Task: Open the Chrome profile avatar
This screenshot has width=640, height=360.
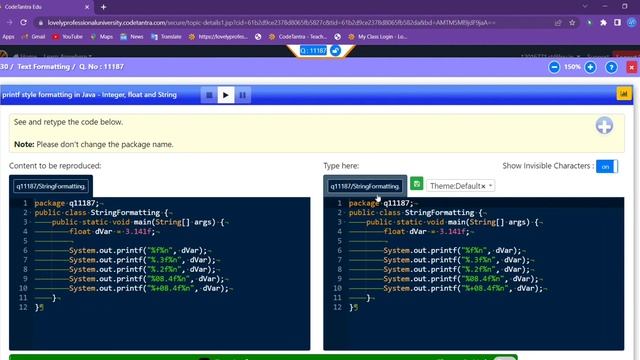Action: 632,23
